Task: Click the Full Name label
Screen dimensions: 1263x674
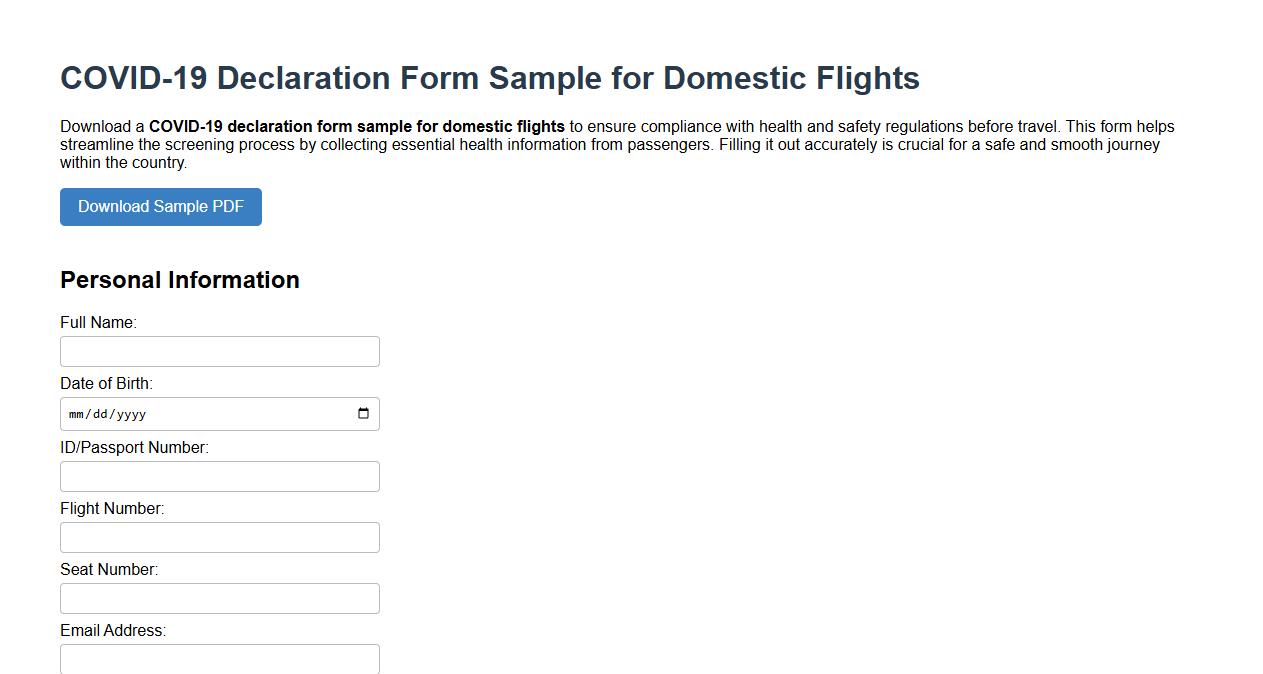Action: [x=98, y=322]
